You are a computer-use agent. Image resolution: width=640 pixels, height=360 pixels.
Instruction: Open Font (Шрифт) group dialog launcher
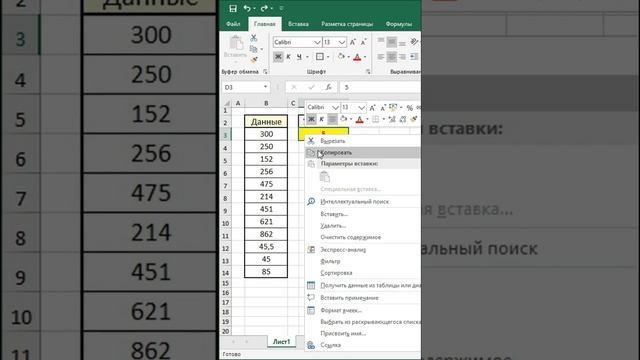pyautogui.click(x=368, y=72)
